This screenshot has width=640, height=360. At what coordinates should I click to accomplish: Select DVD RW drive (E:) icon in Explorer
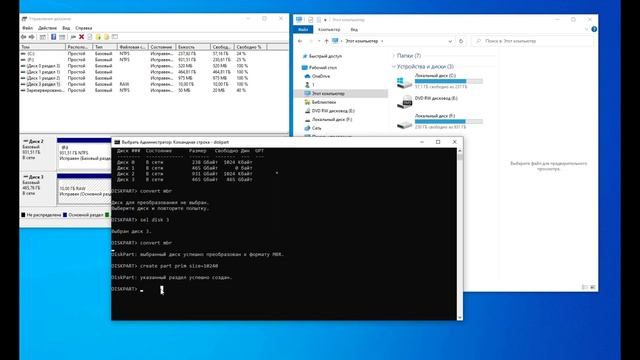(404, 102)
